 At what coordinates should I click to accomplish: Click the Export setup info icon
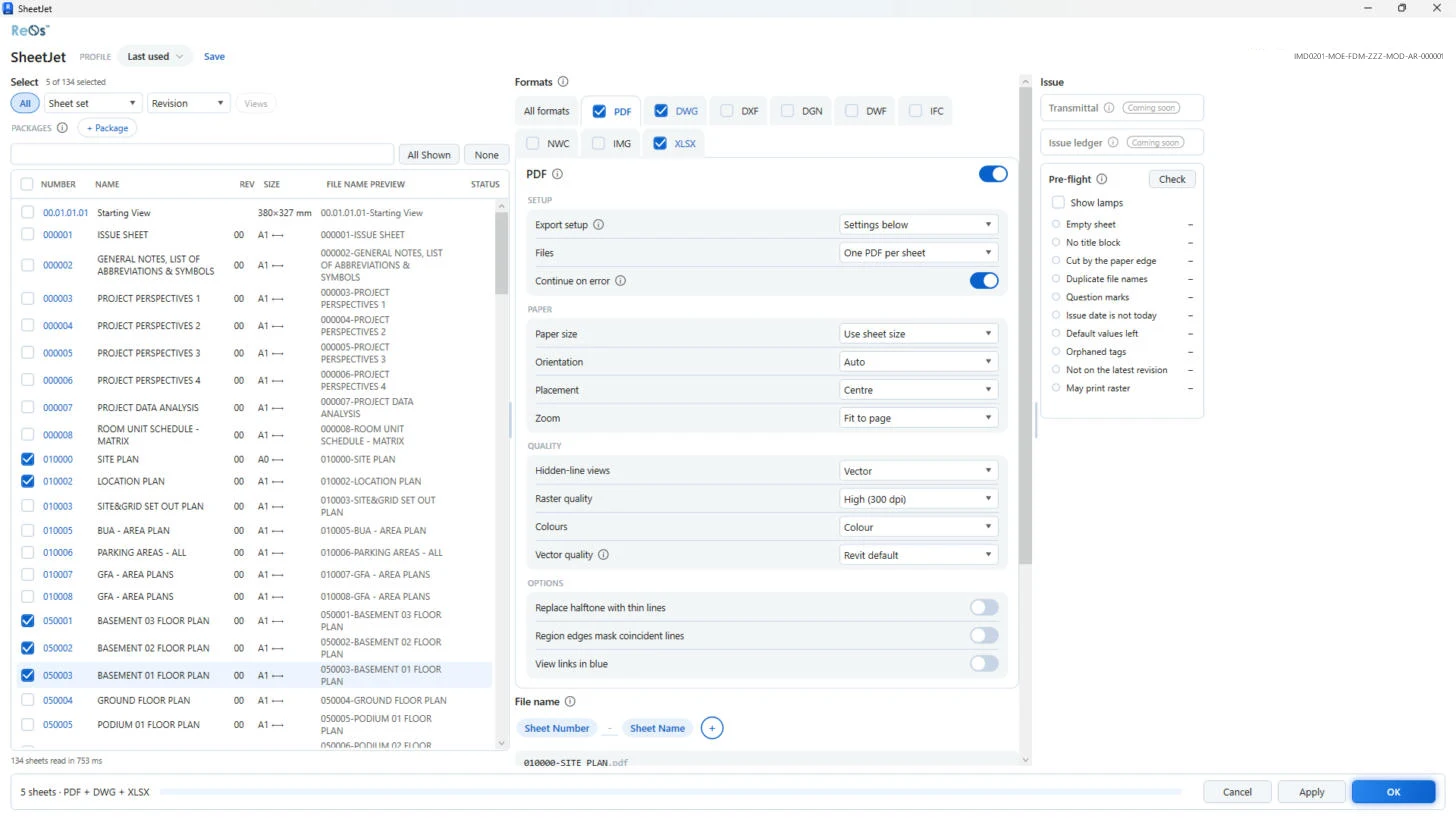(x=598, y=225)
